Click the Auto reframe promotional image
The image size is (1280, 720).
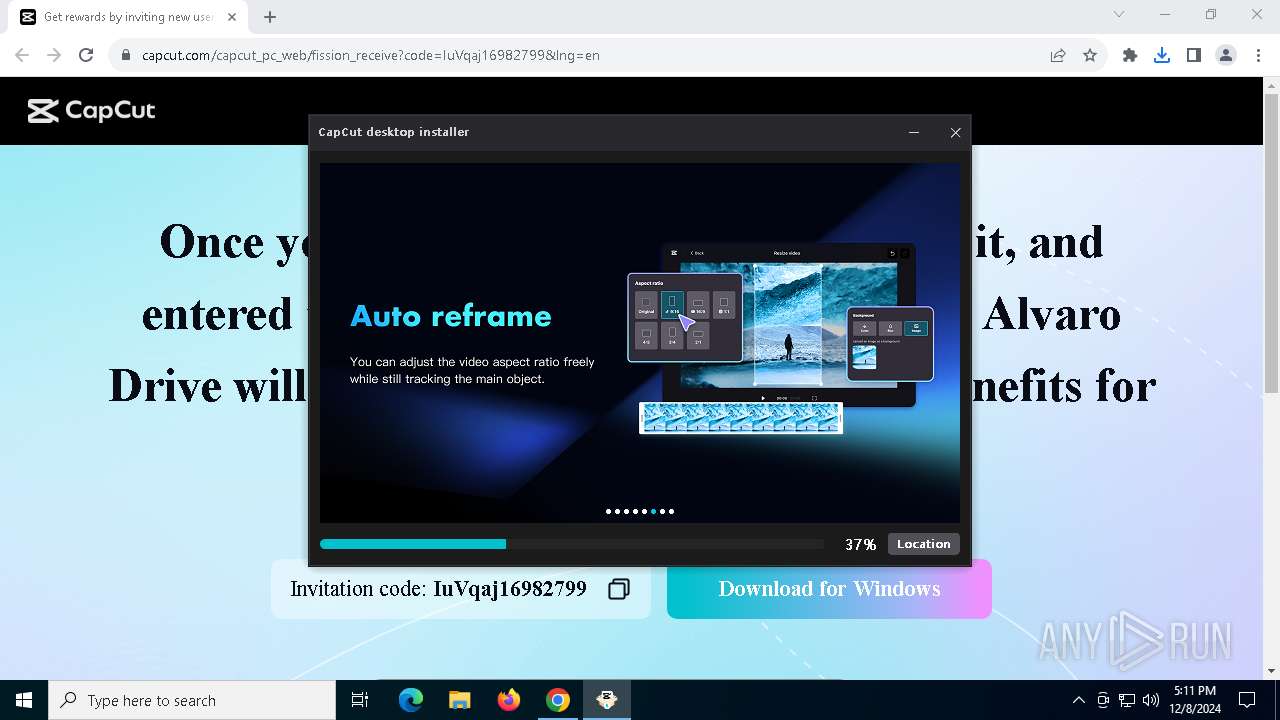[640, 343]
